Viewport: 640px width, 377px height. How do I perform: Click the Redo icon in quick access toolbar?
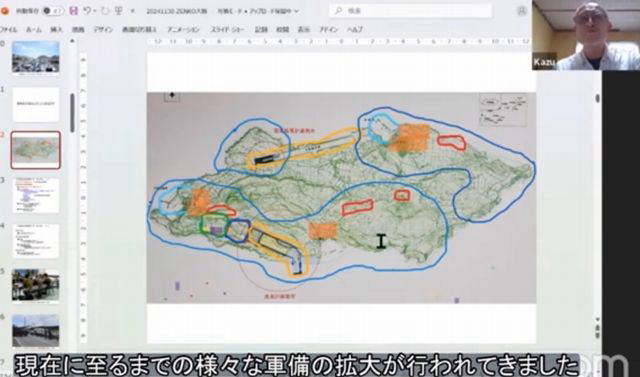105,11
